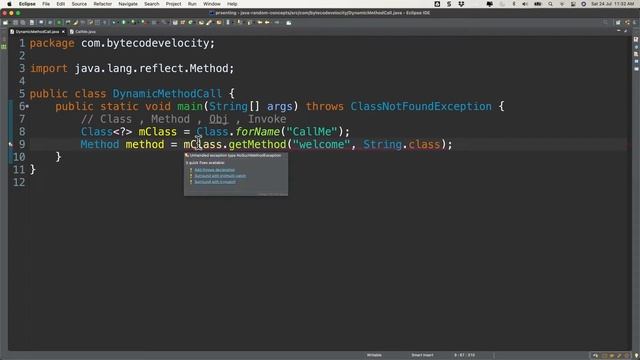Click the green Run launch toolbar button
The width and height of the screenshot is (640, 360).
coord(123,22)
